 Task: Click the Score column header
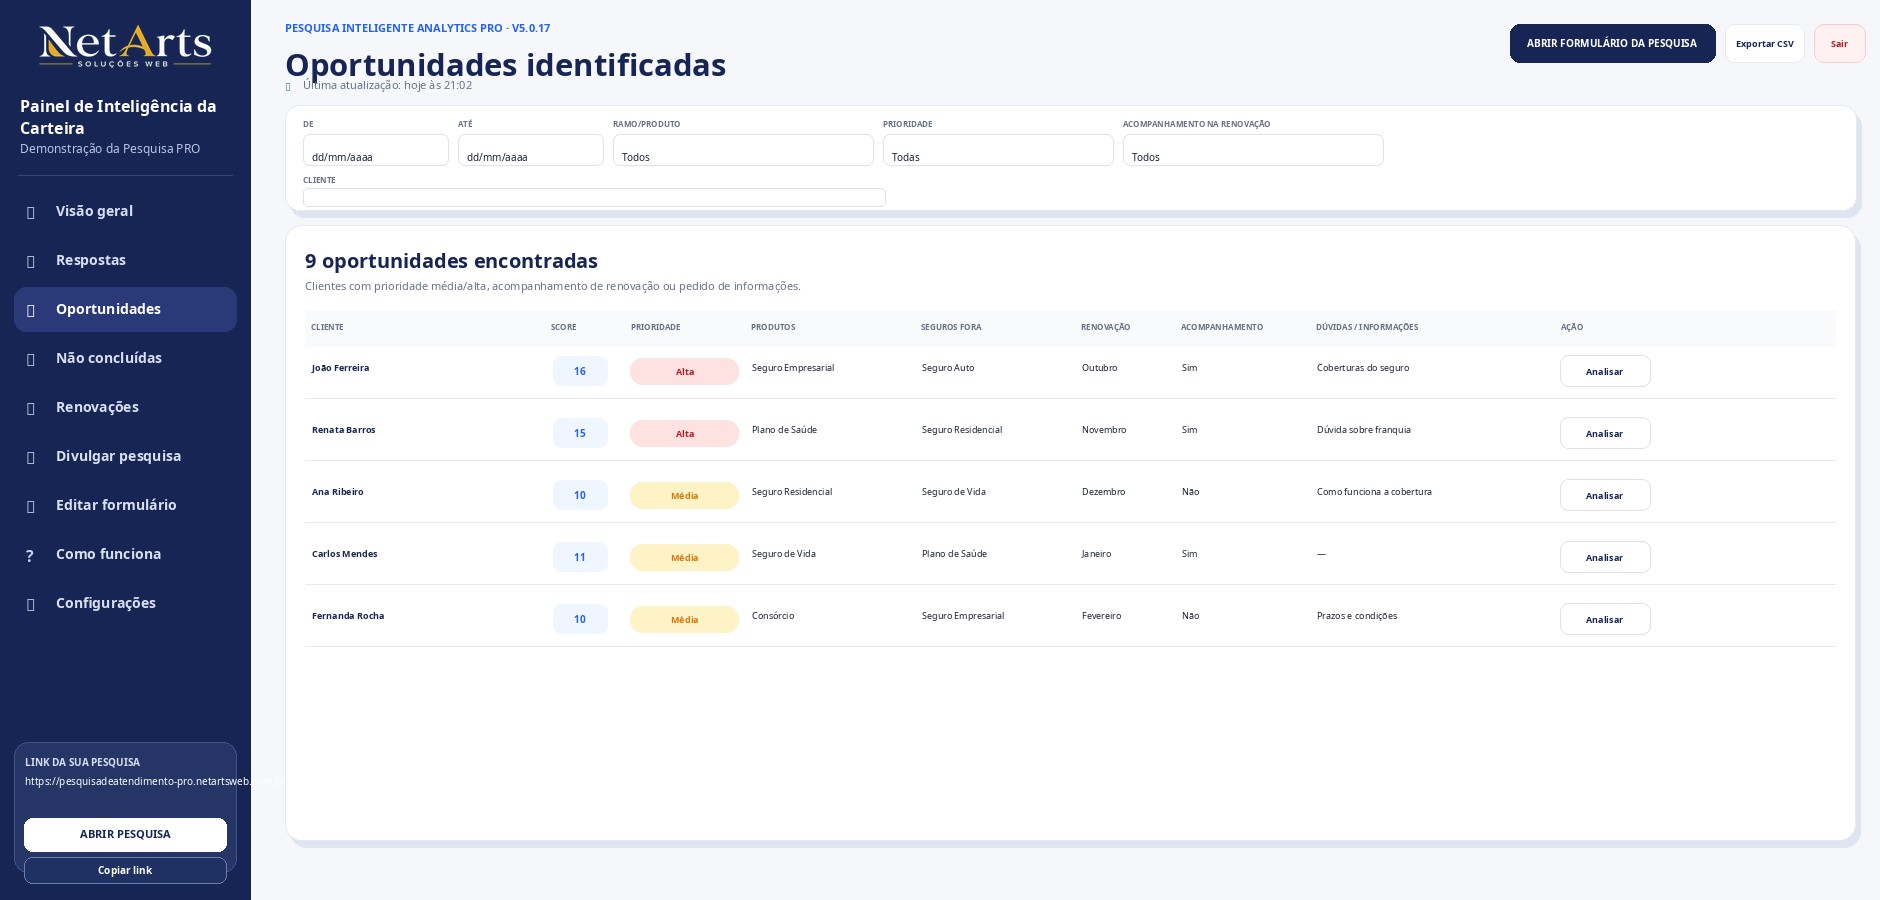click(564, 327)
